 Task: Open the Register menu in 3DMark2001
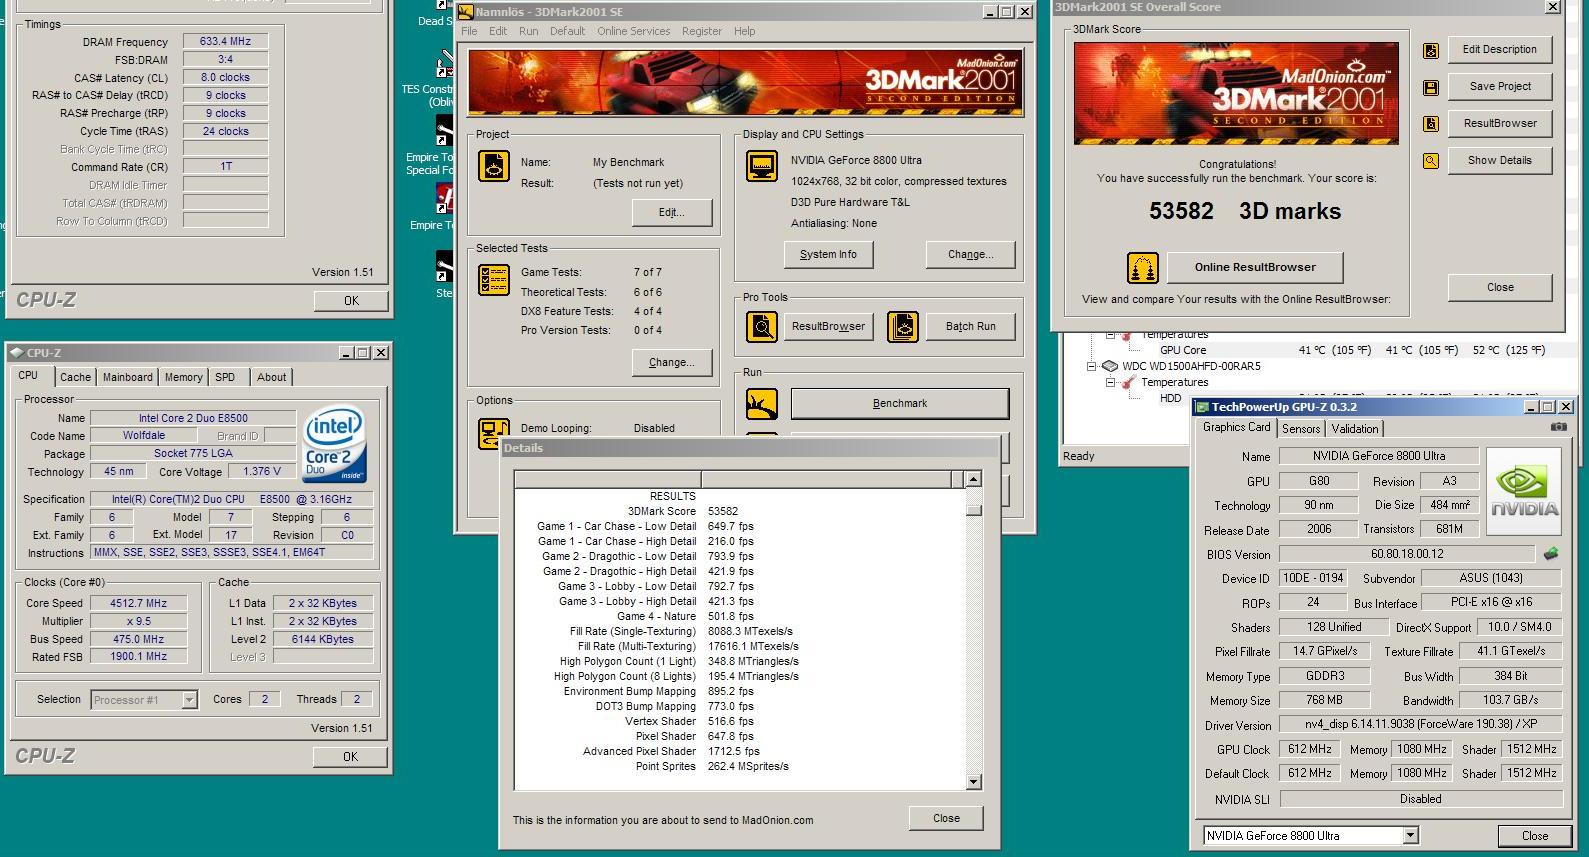702,31
